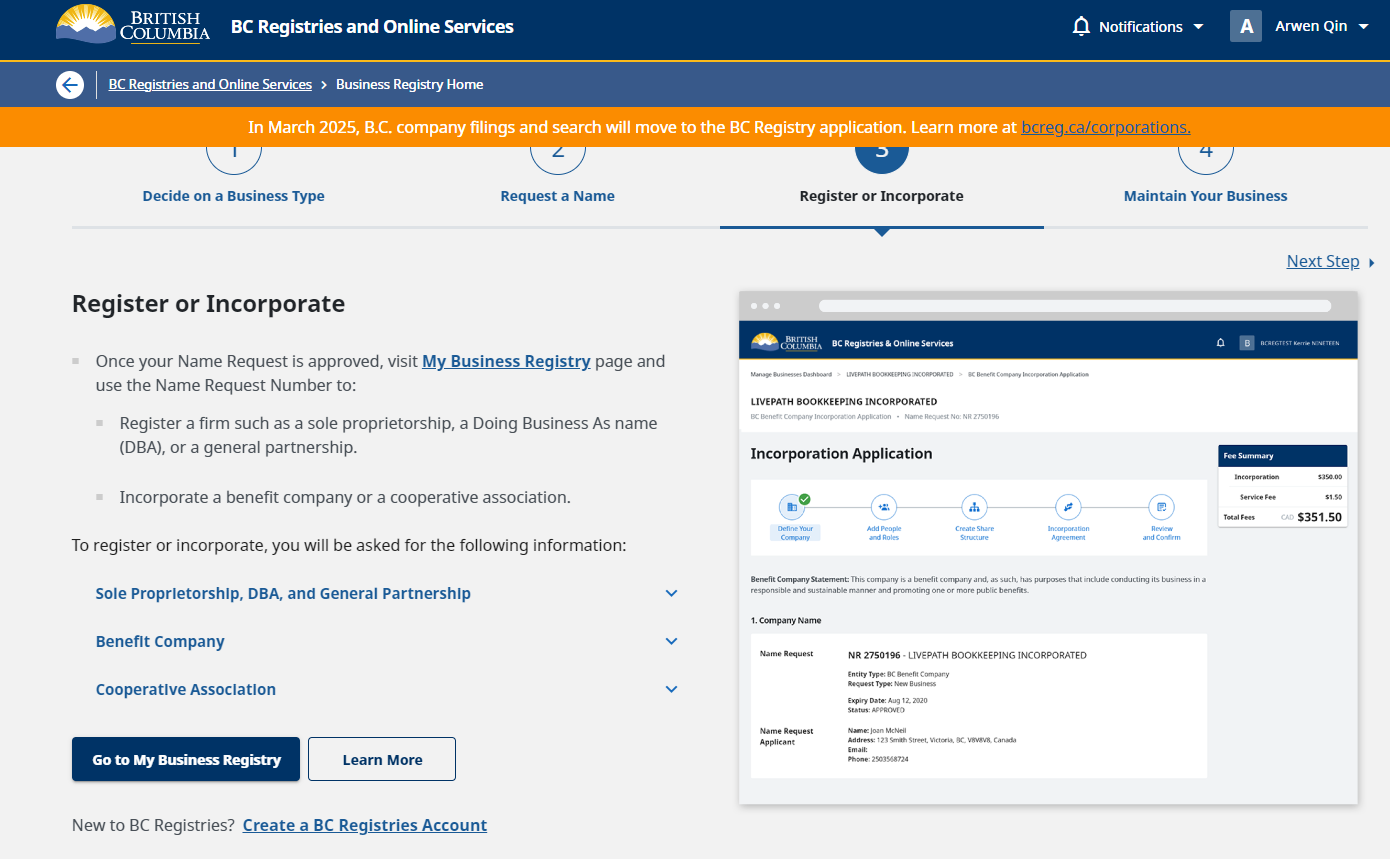The image size is (1390, 859).
Task: Open Create a BC Registries Account link
Action: [x=365, y=825]
